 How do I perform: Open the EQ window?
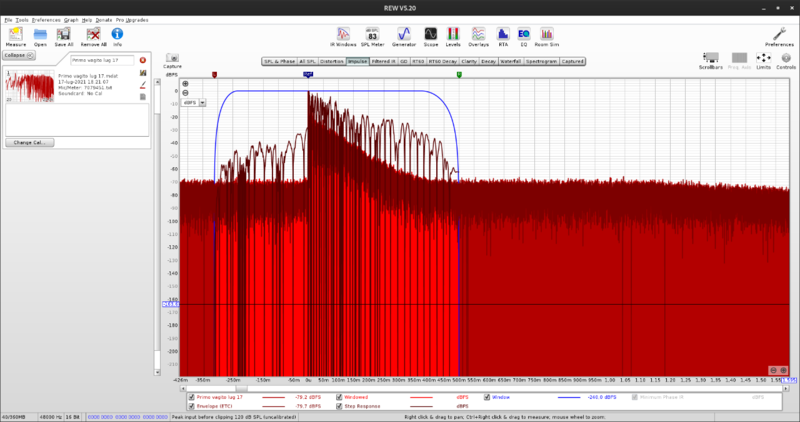(x=523, y=35)
